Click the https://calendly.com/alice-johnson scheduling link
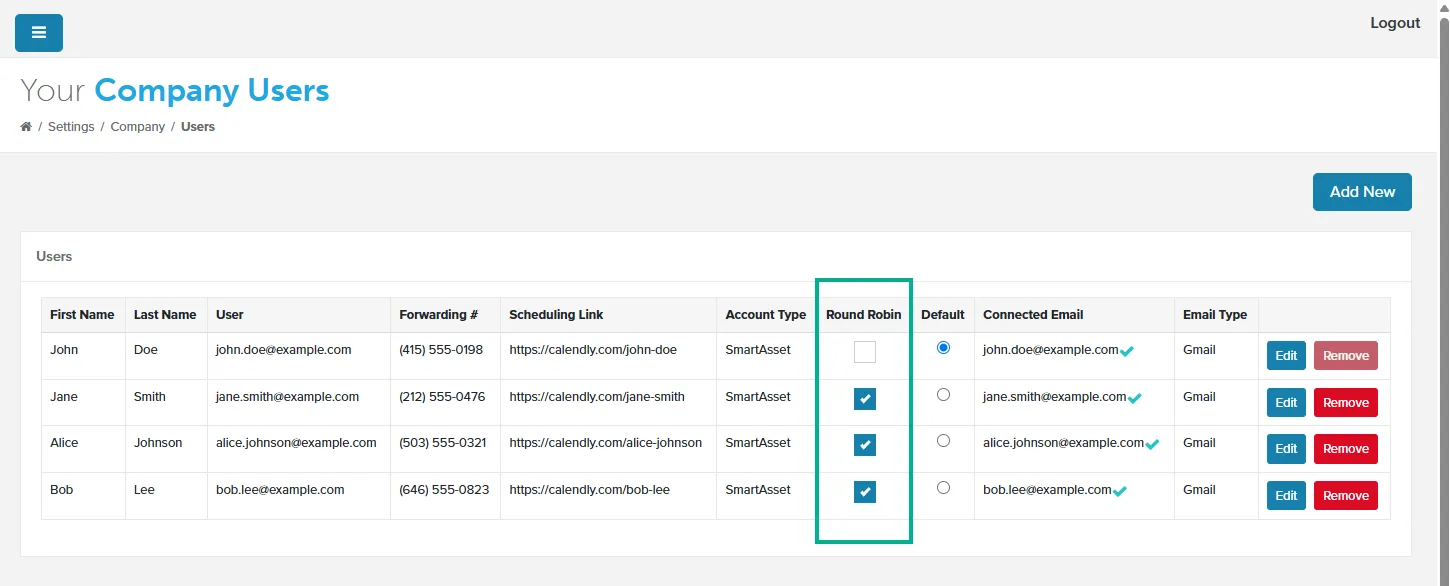 tap(606, 443)
